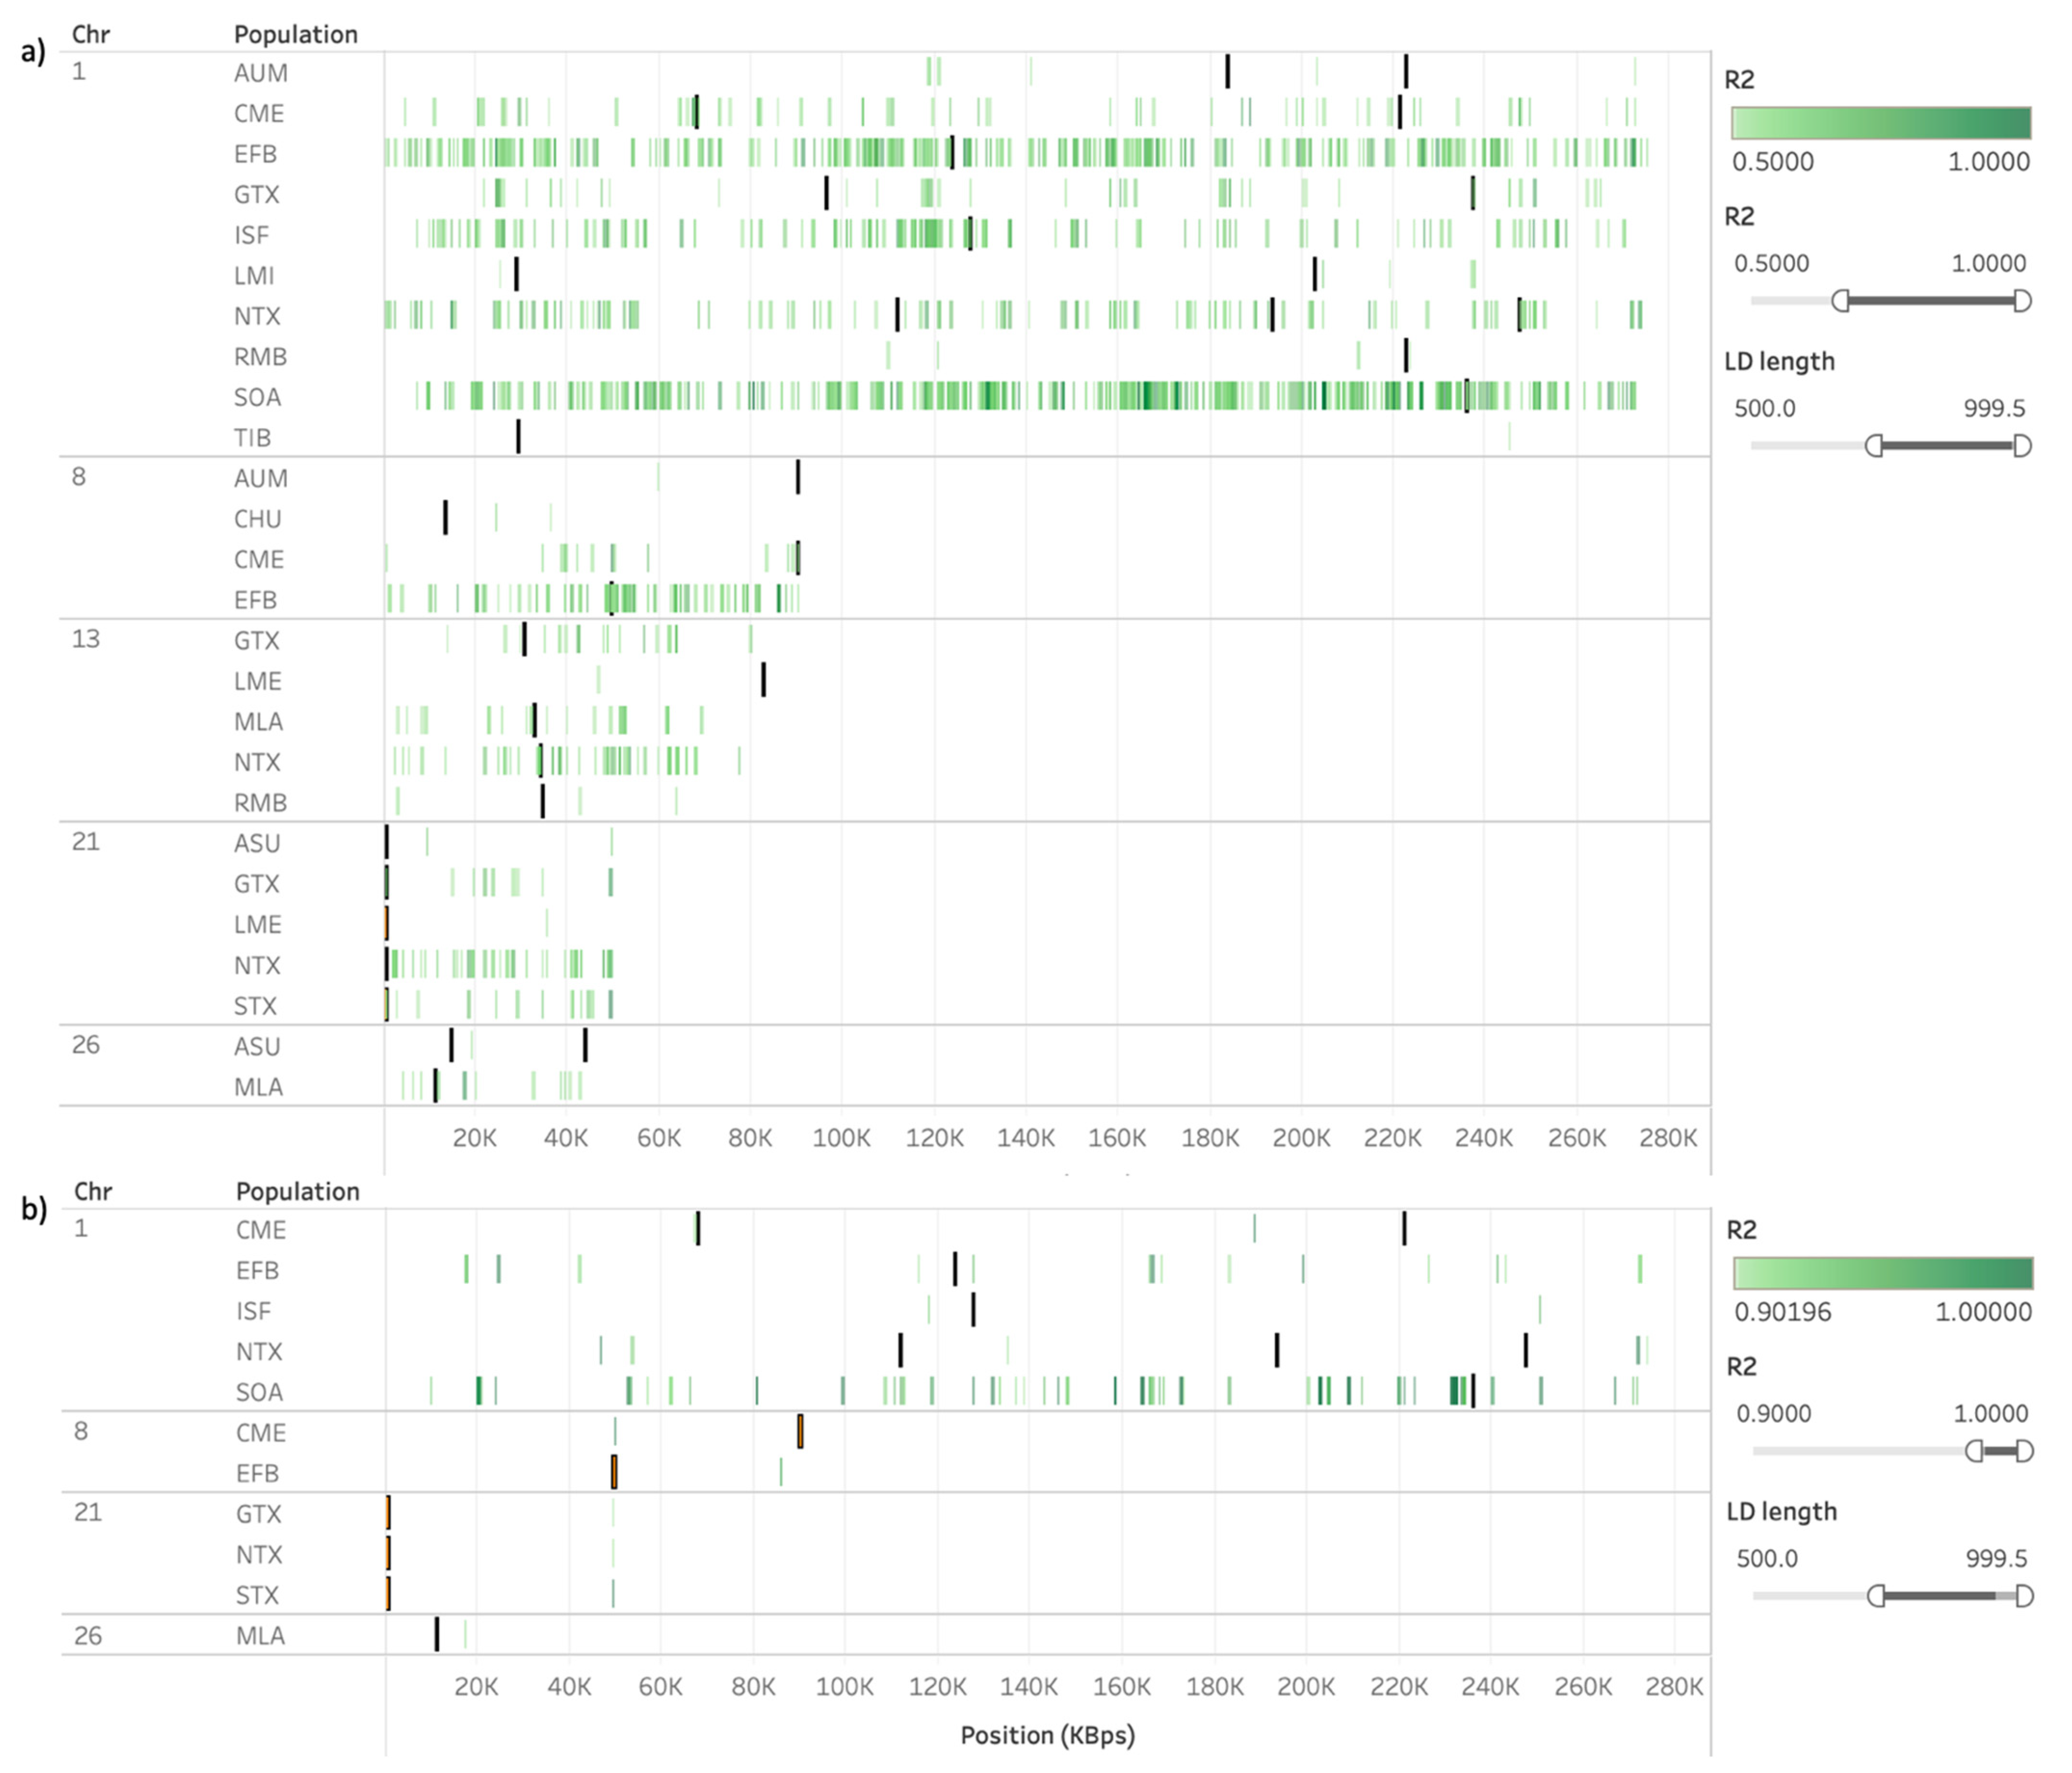
Task: Click left handle of panel a R2 slider
Action: [x=1840, y=300]
